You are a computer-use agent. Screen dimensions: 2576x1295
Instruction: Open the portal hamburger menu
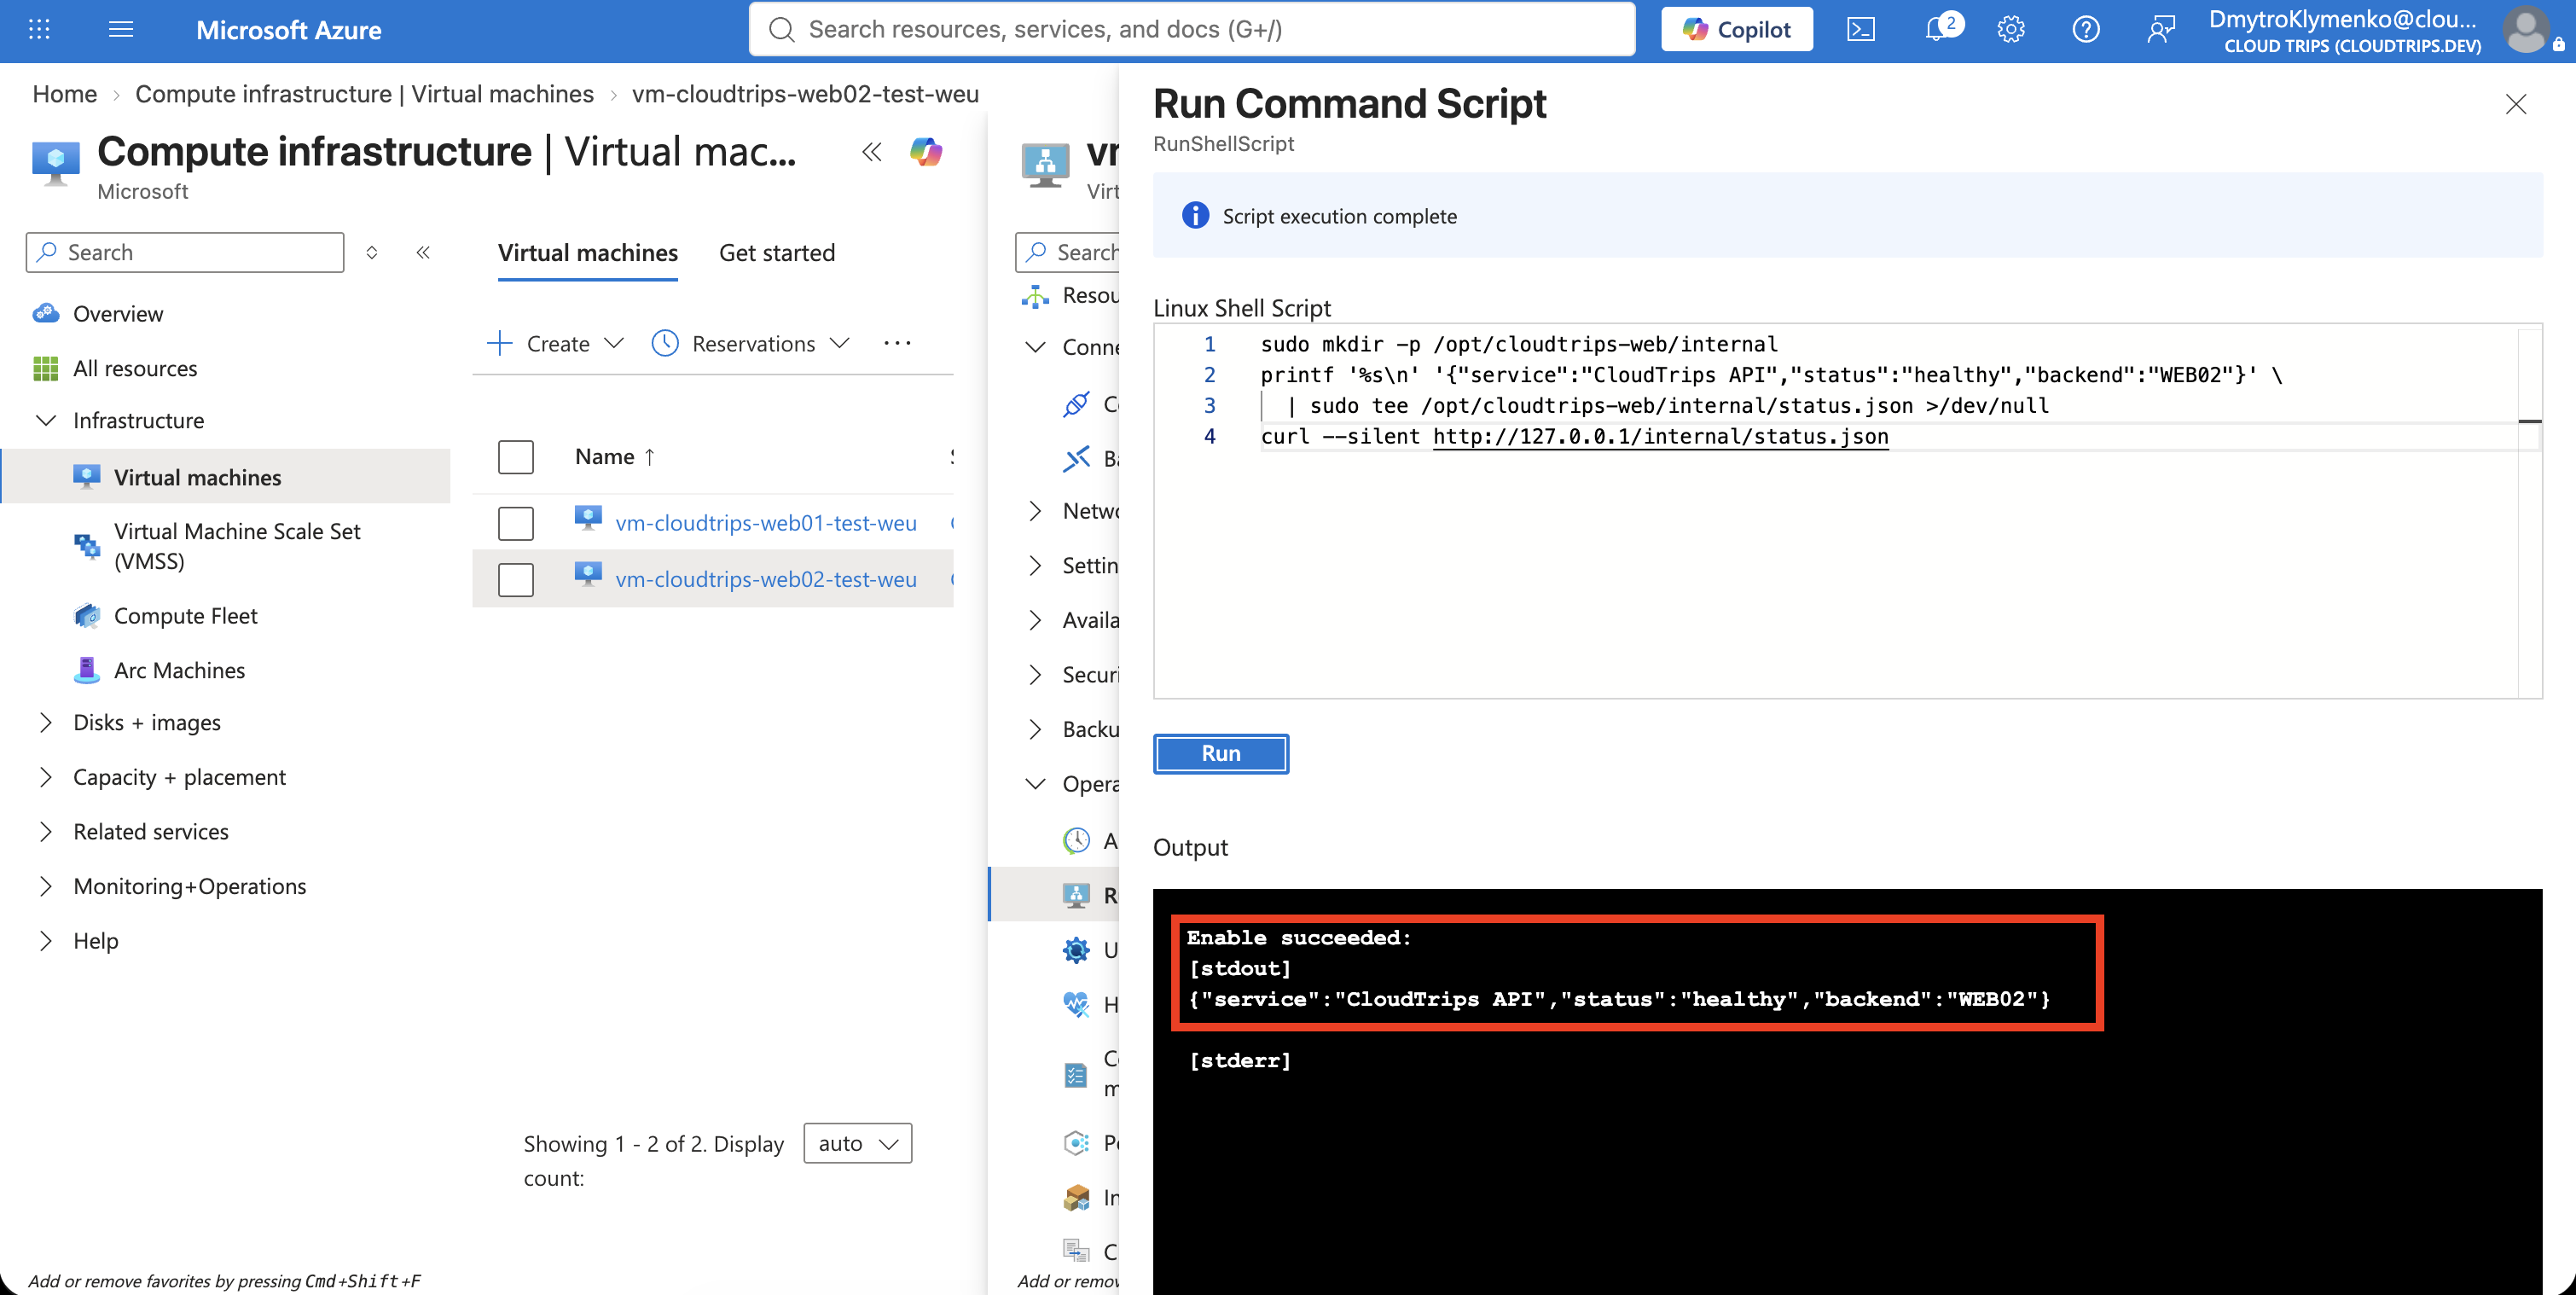pyautogui.click(x=121, y=30)
